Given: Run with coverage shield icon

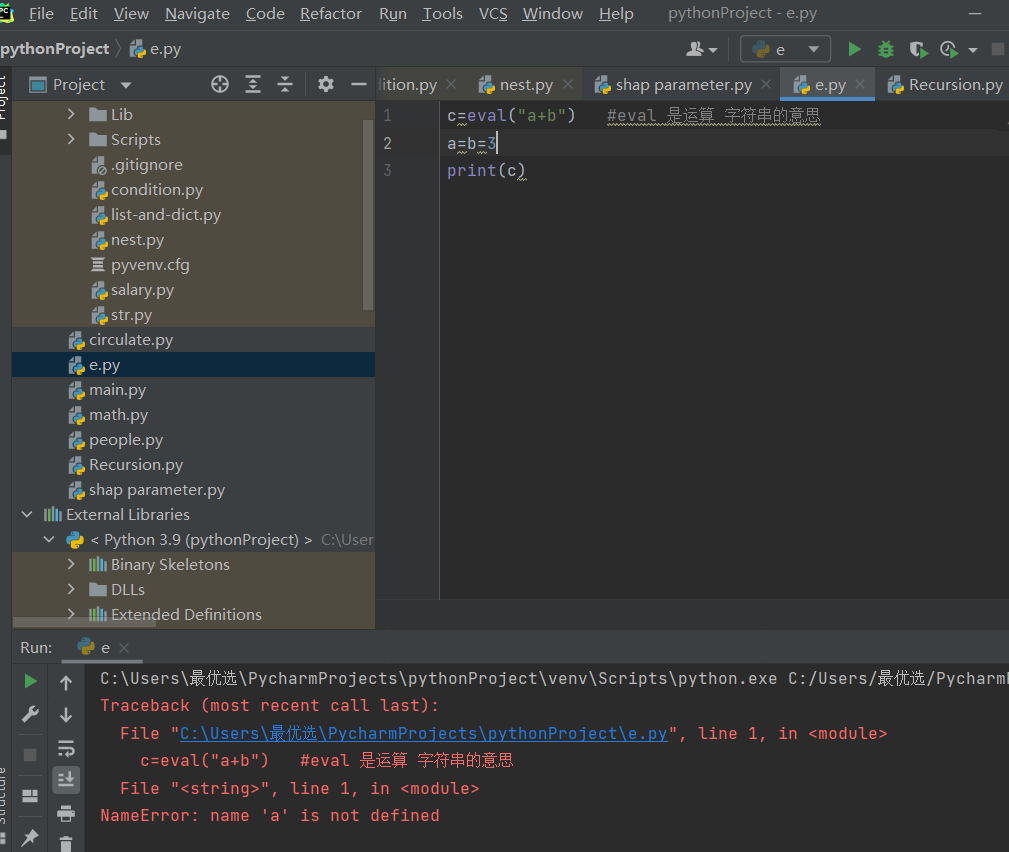Looking at the screenshot, I should [918, 49].
